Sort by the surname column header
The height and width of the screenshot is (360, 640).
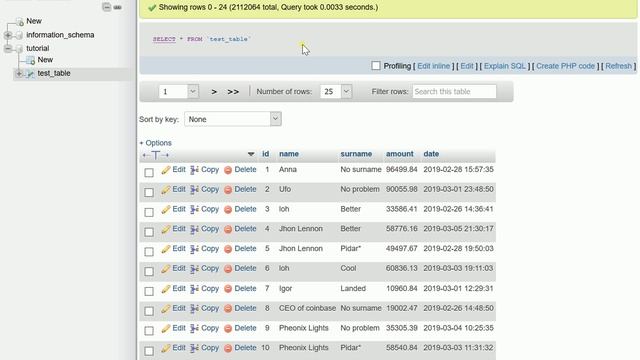[356, 154]
